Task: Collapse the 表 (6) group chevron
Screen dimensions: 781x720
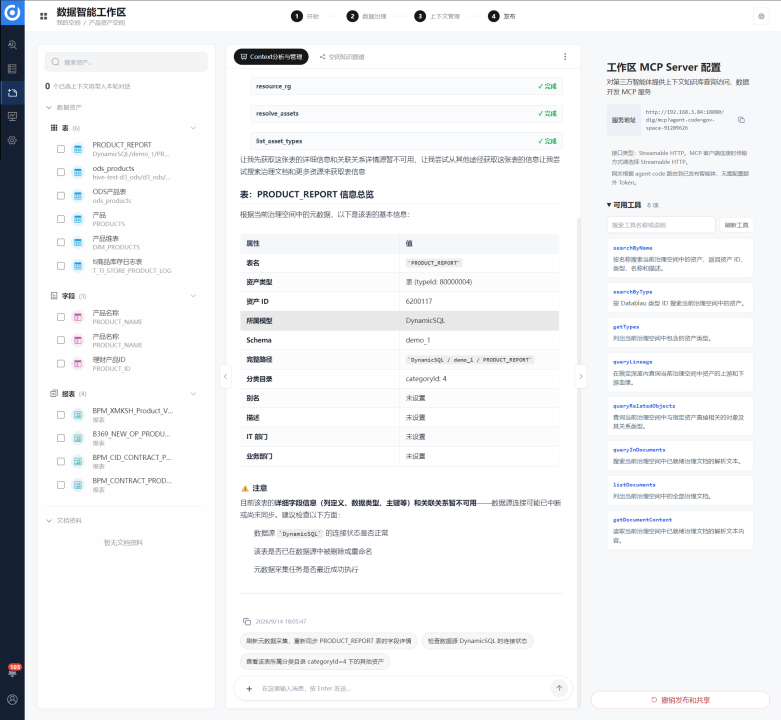Action: [193, 128]
